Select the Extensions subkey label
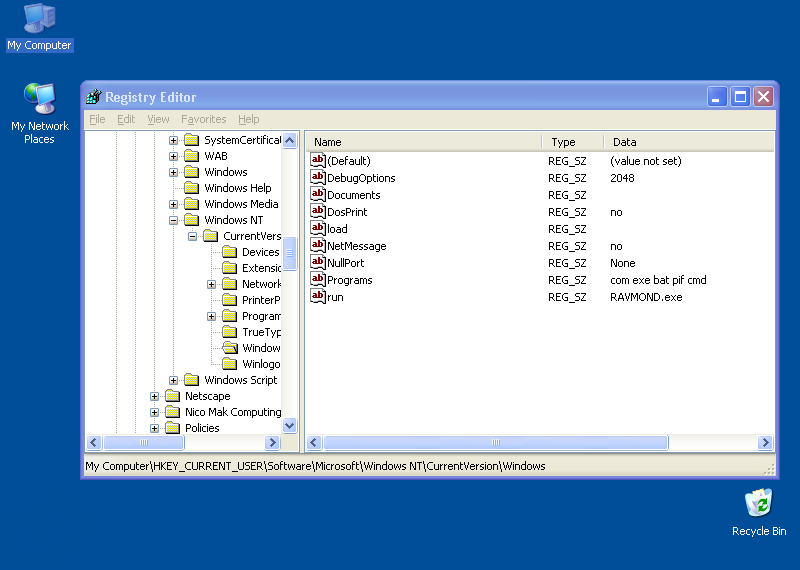This screenshot has width=800, height=570. pyautogui.click(x=261, y=268)
